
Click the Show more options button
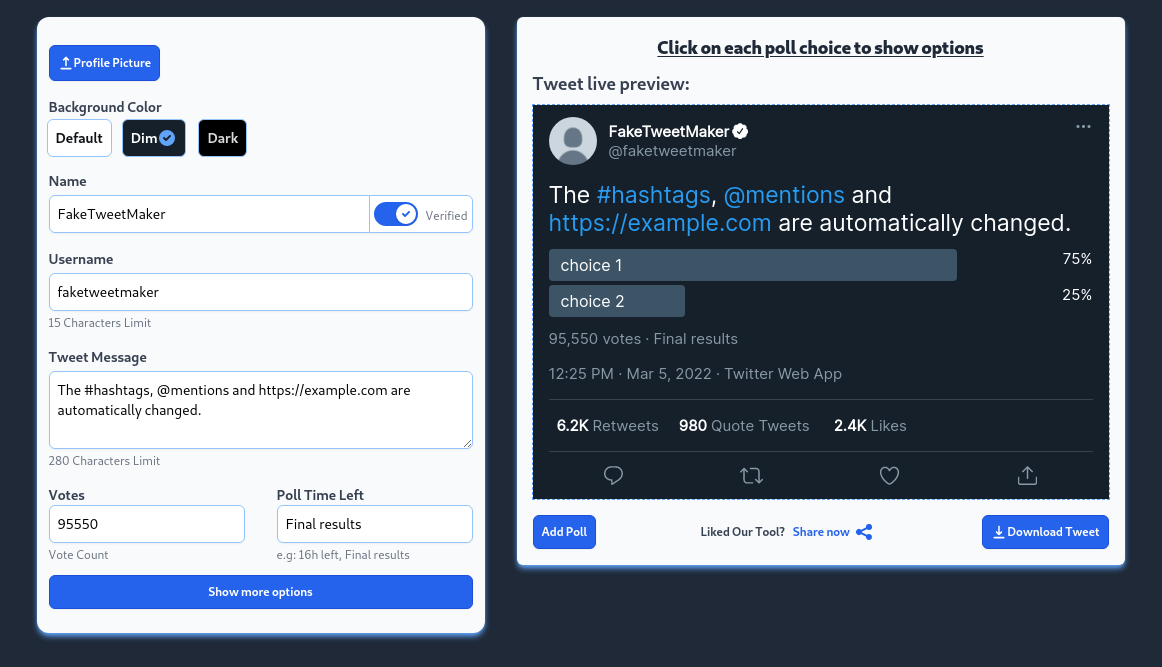point(260,591)
